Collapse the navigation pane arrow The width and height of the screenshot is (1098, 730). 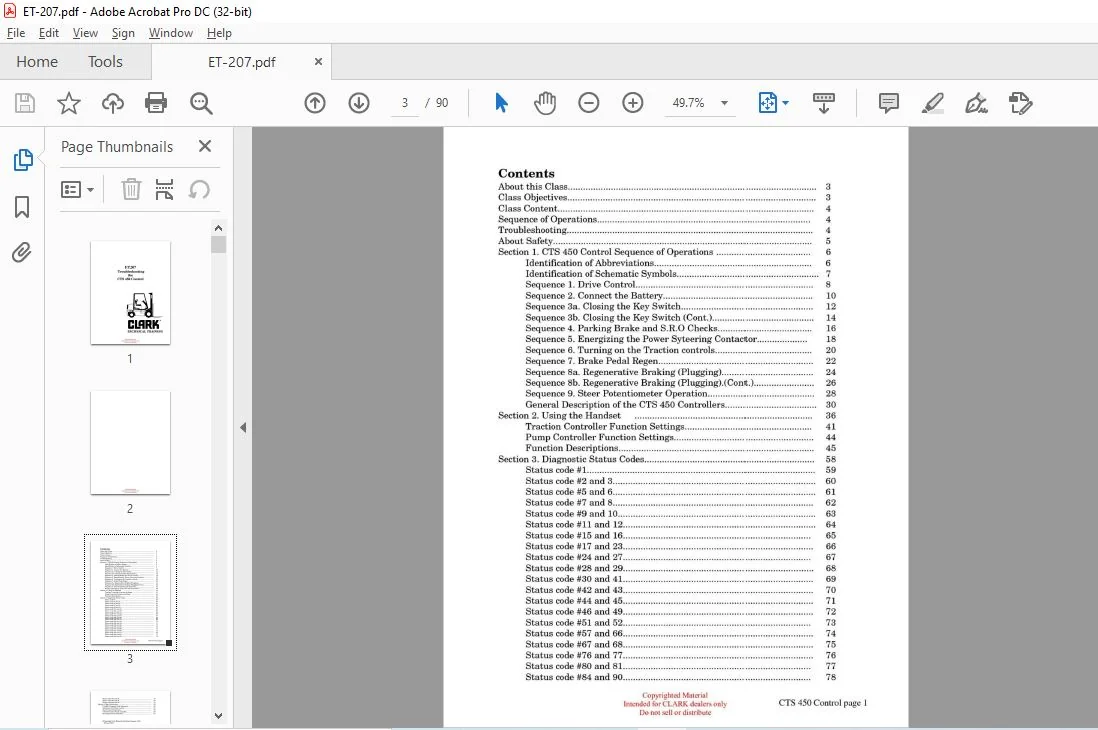pyautogui.click(x=243, y=427)
